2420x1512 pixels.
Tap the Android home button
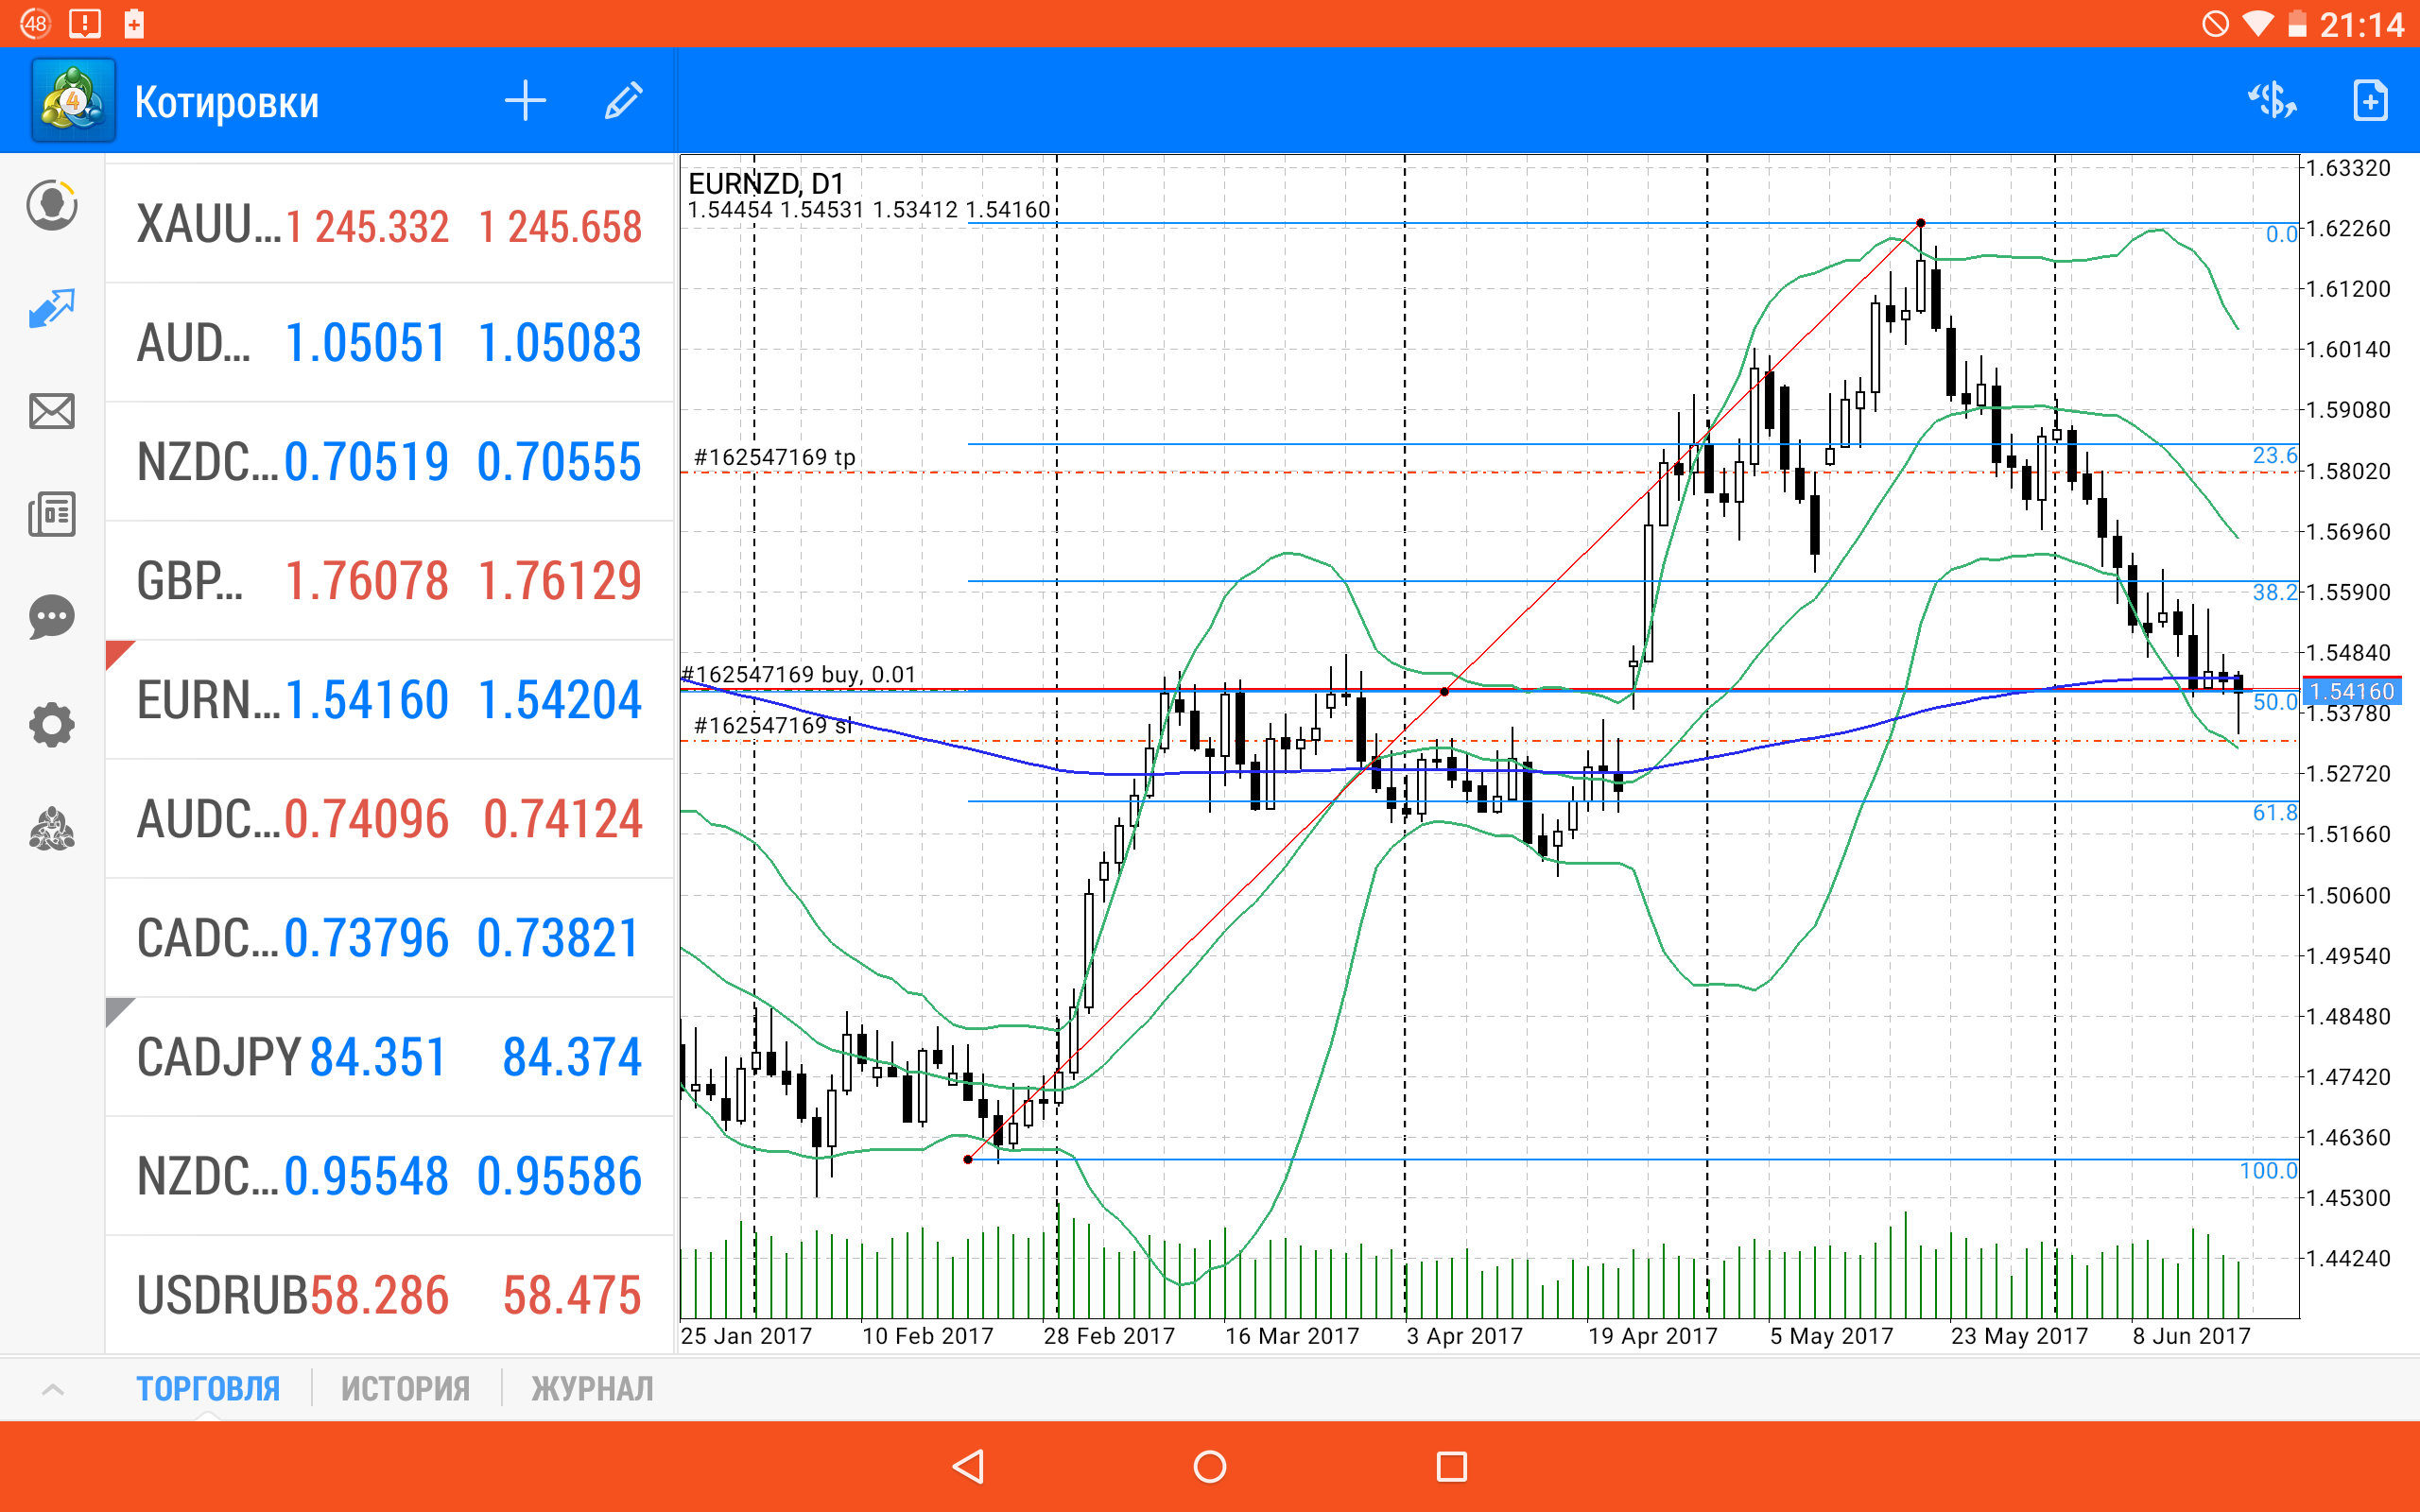point(1210,1466)
